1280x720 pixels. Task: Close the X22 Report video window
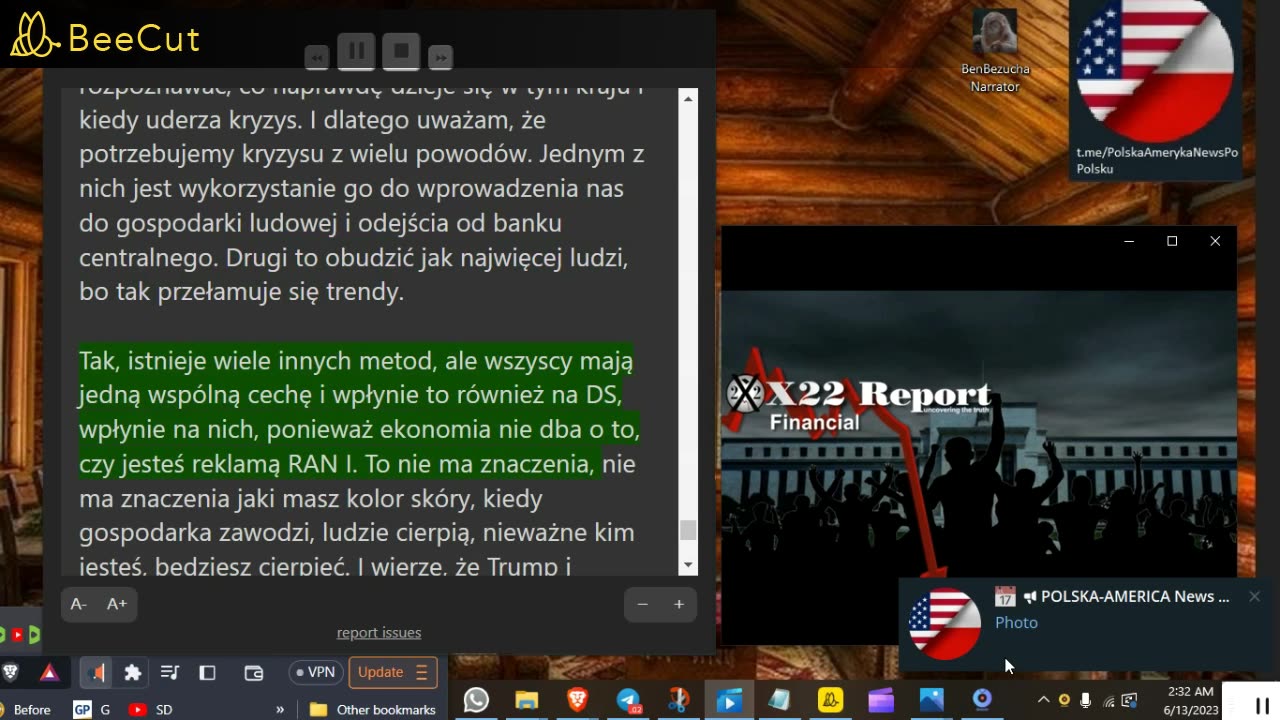(1215, 241)
